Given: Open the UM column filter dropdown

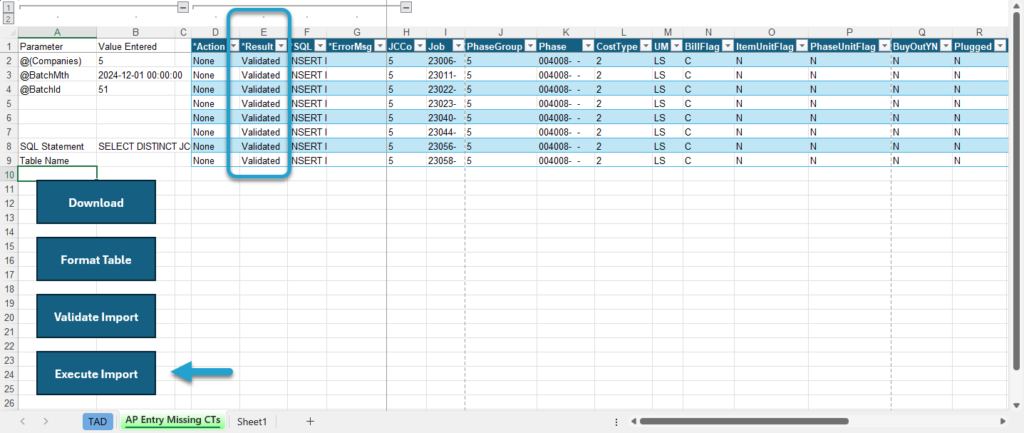Looking at the screenshot, I should point(676,46).
